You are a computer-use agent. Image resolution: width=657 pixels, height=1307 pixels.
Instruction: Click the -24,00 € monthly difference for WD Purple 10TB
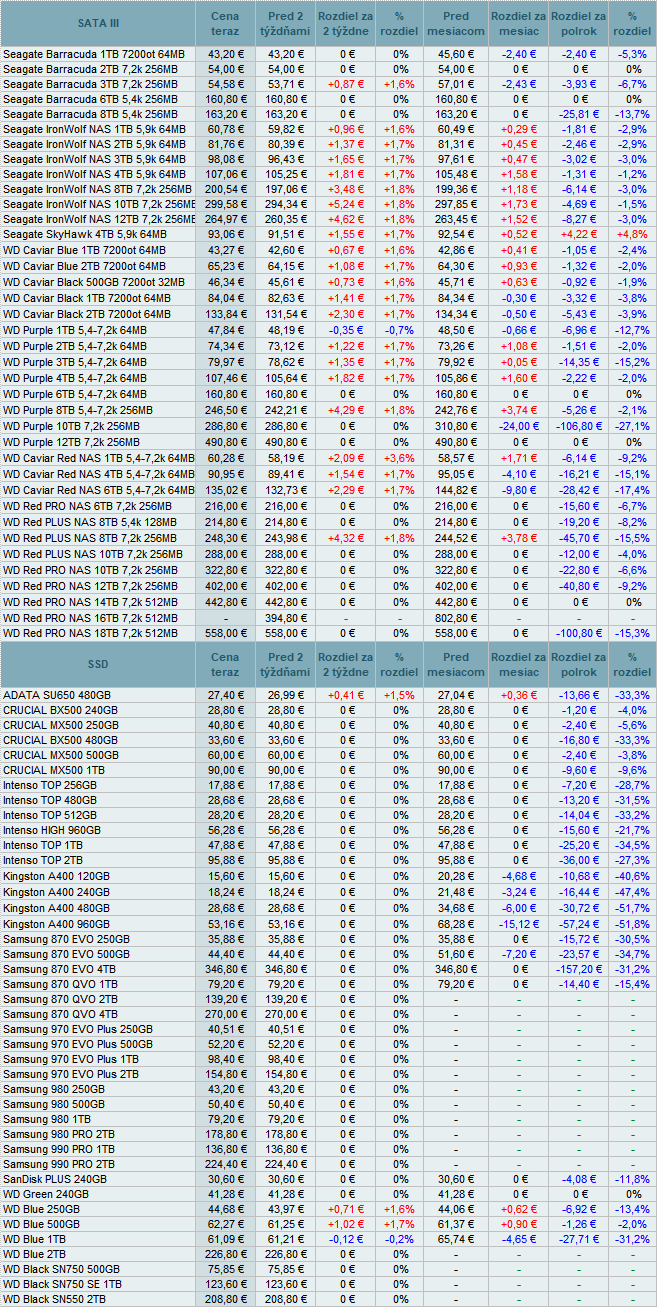pos(518,426)
